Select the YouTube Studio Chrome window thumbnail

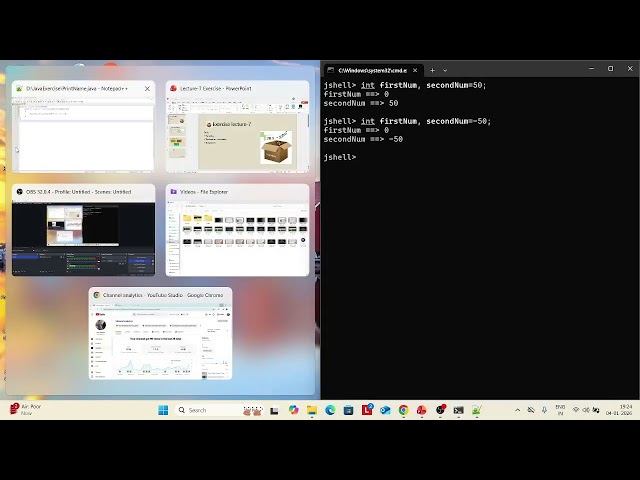[x=160, y=333]
